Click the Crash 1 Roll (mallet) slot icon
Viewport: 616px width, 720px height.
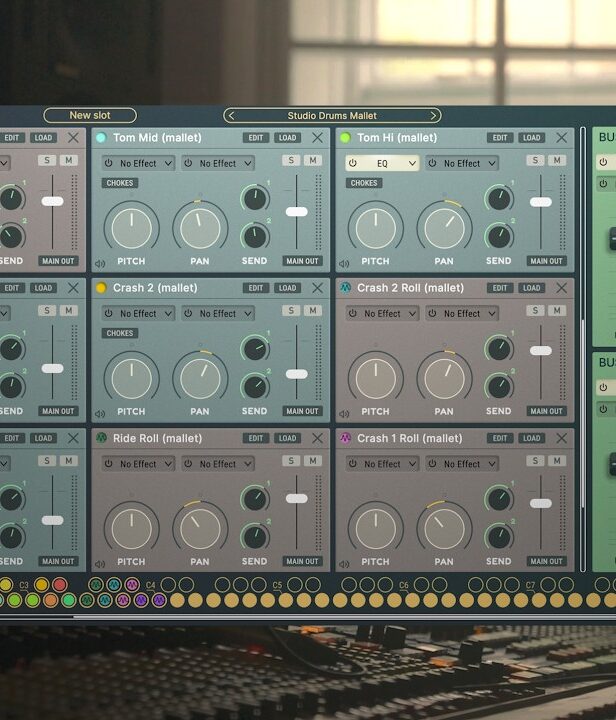point(345,438)
